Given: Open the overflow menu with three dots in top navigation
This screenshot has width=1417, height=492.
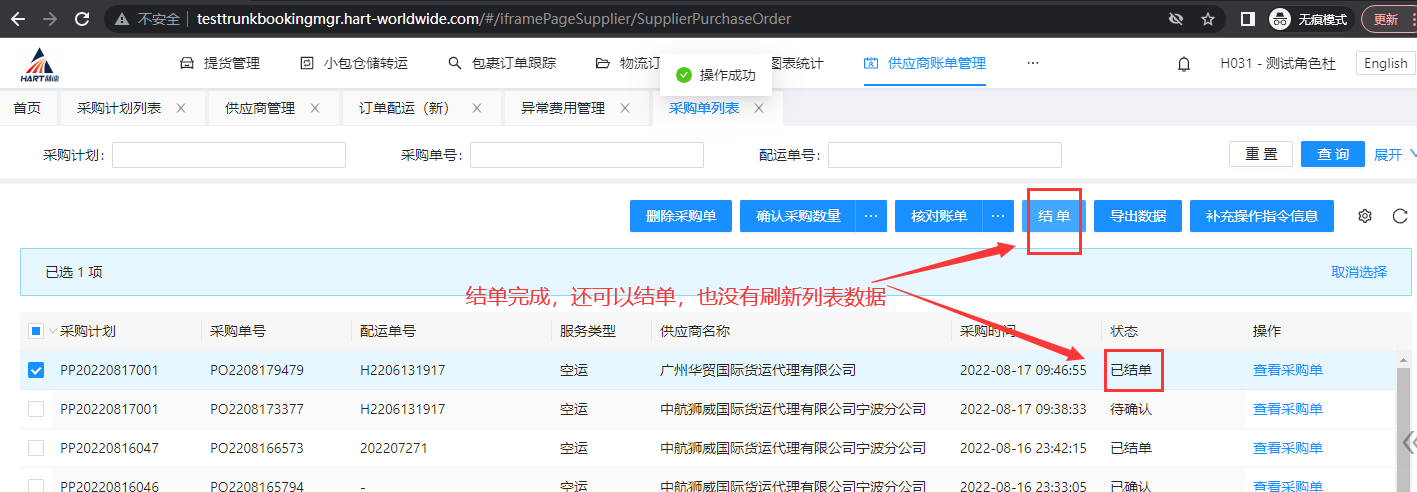Looking at the screenshot, I should [1032, 64].
